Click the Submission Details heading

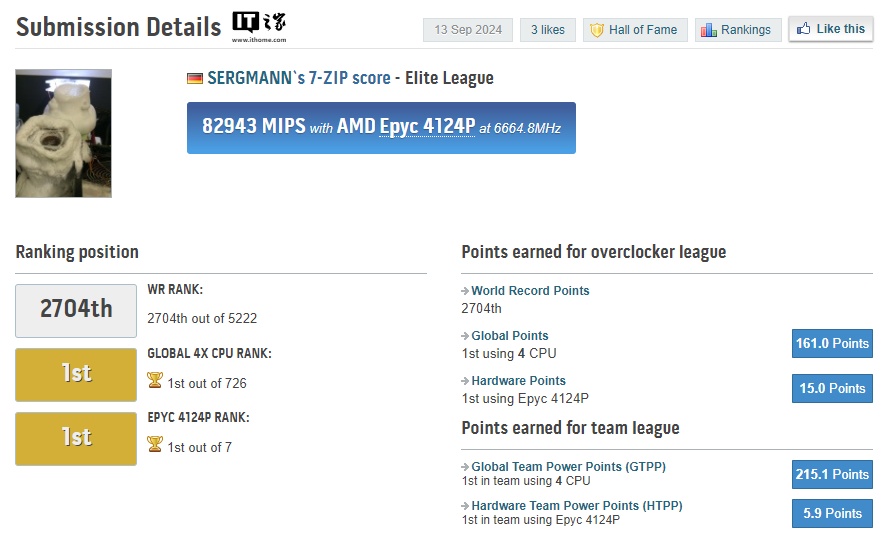pyautogui.click(x=118, y=27)
